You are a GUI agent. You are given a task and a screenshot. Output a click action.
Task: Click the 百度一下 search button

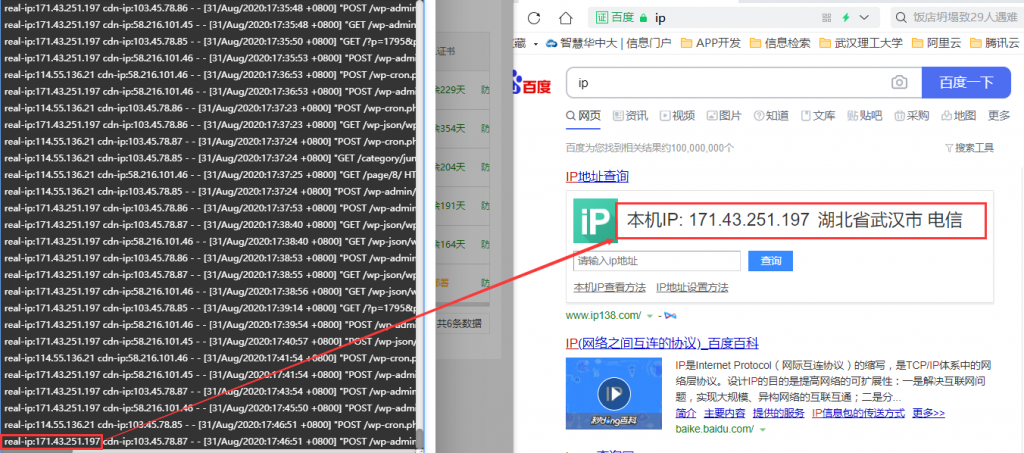click(x=966, y=82)
